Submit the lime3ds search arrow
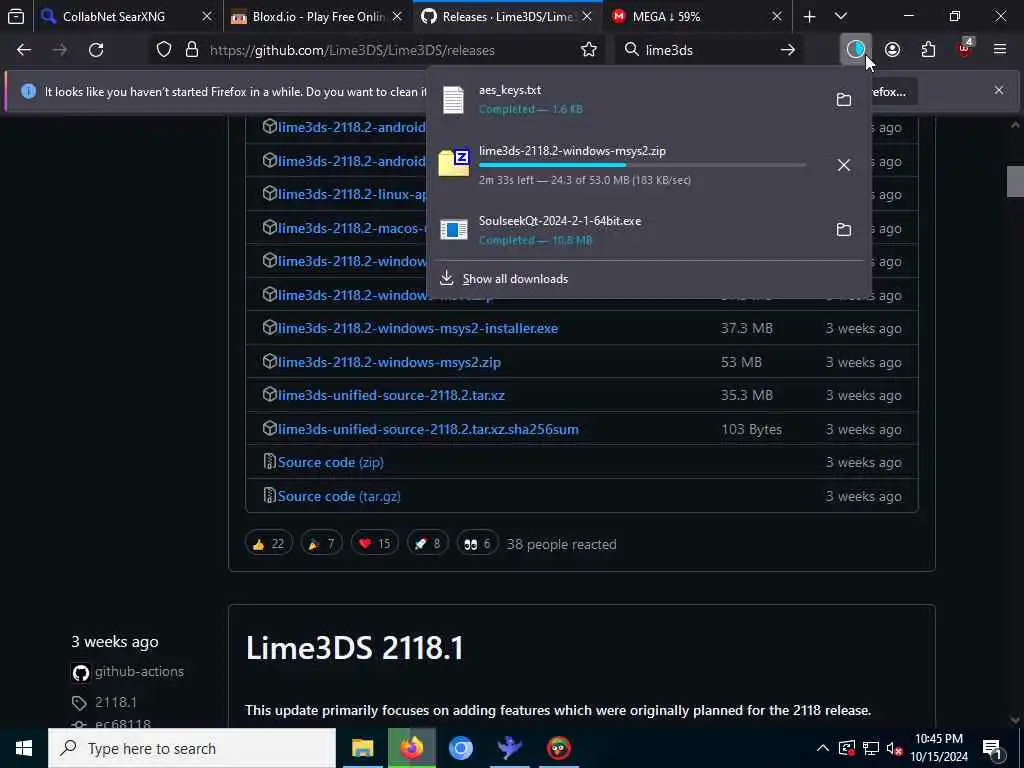Screen dimensions: 1024x768 tap(788, 50)
